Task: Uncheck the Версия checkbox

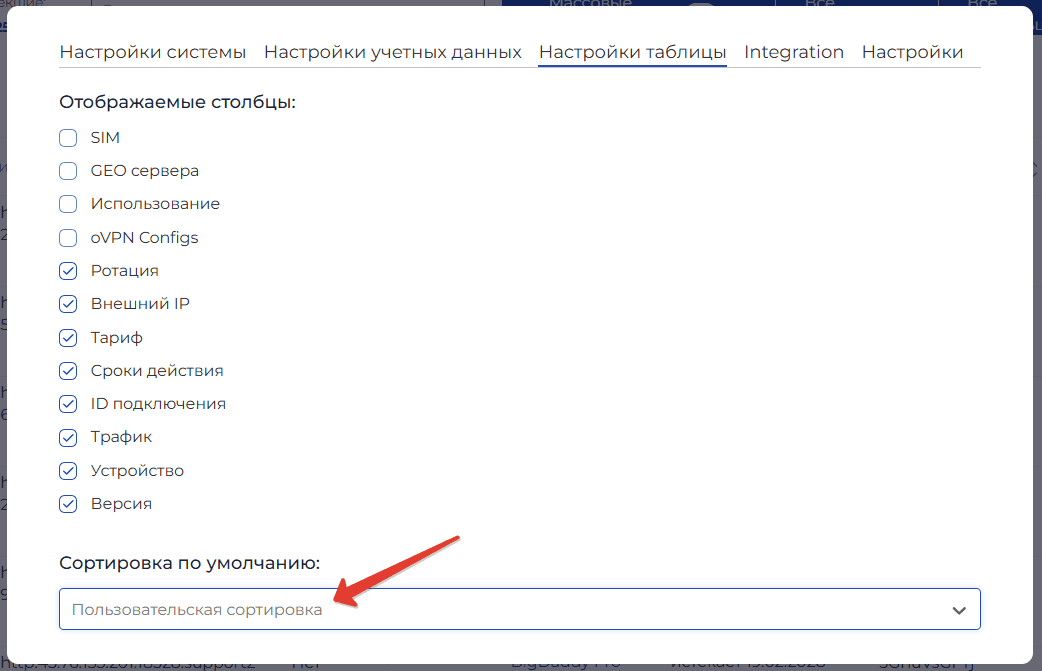Action: click(68, 504)
